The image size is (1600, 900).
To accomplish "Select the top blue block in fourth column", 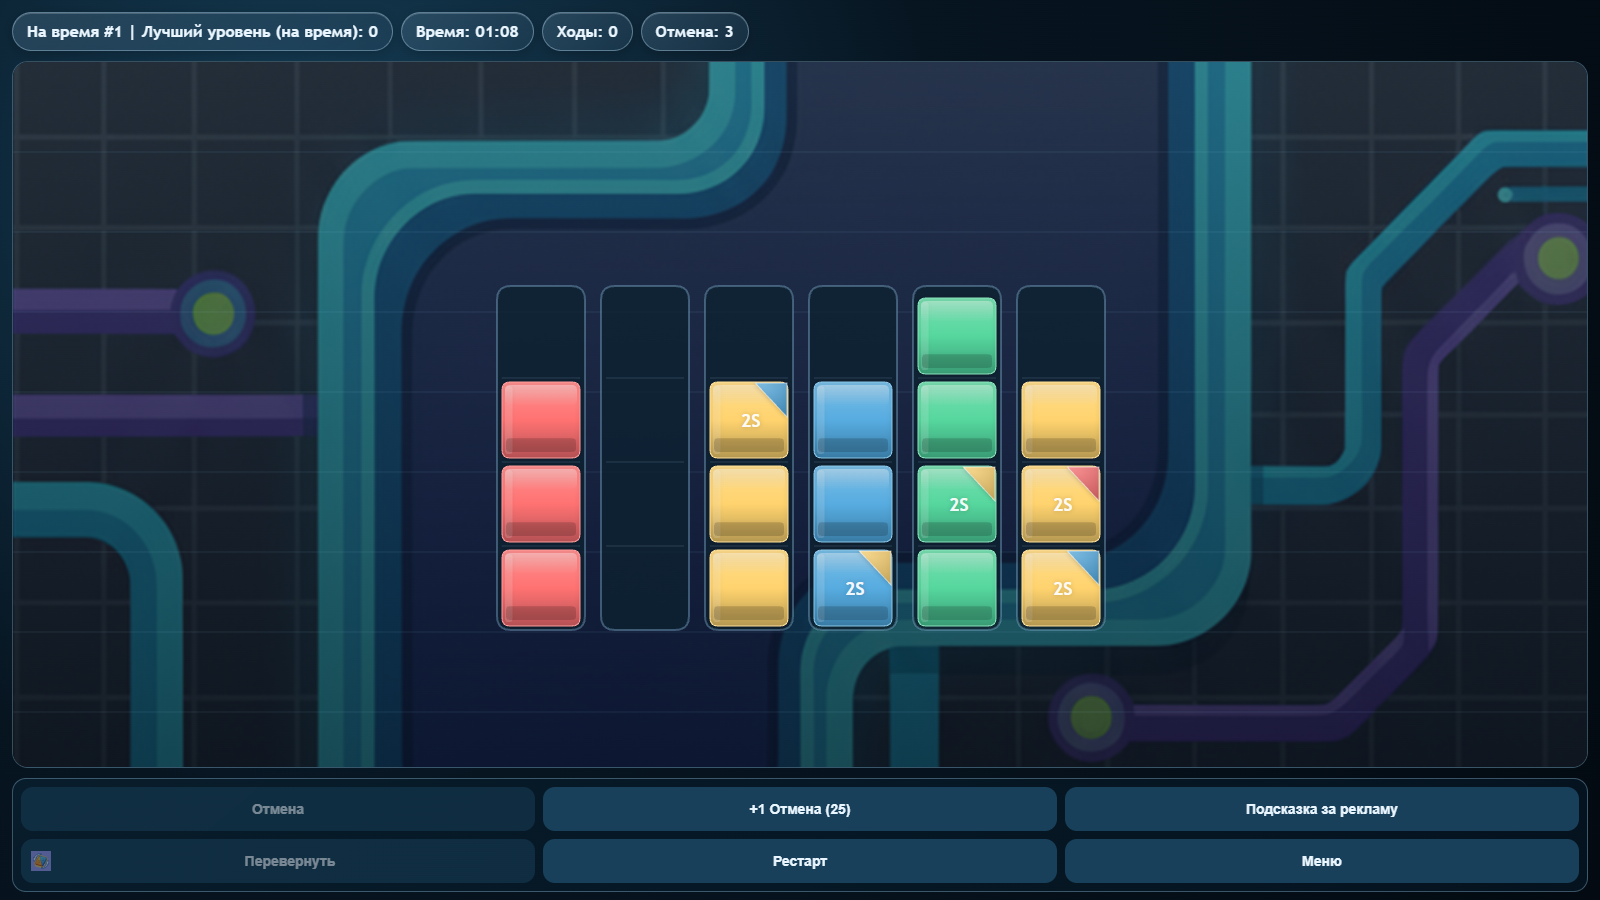I will tap(852, 420).
